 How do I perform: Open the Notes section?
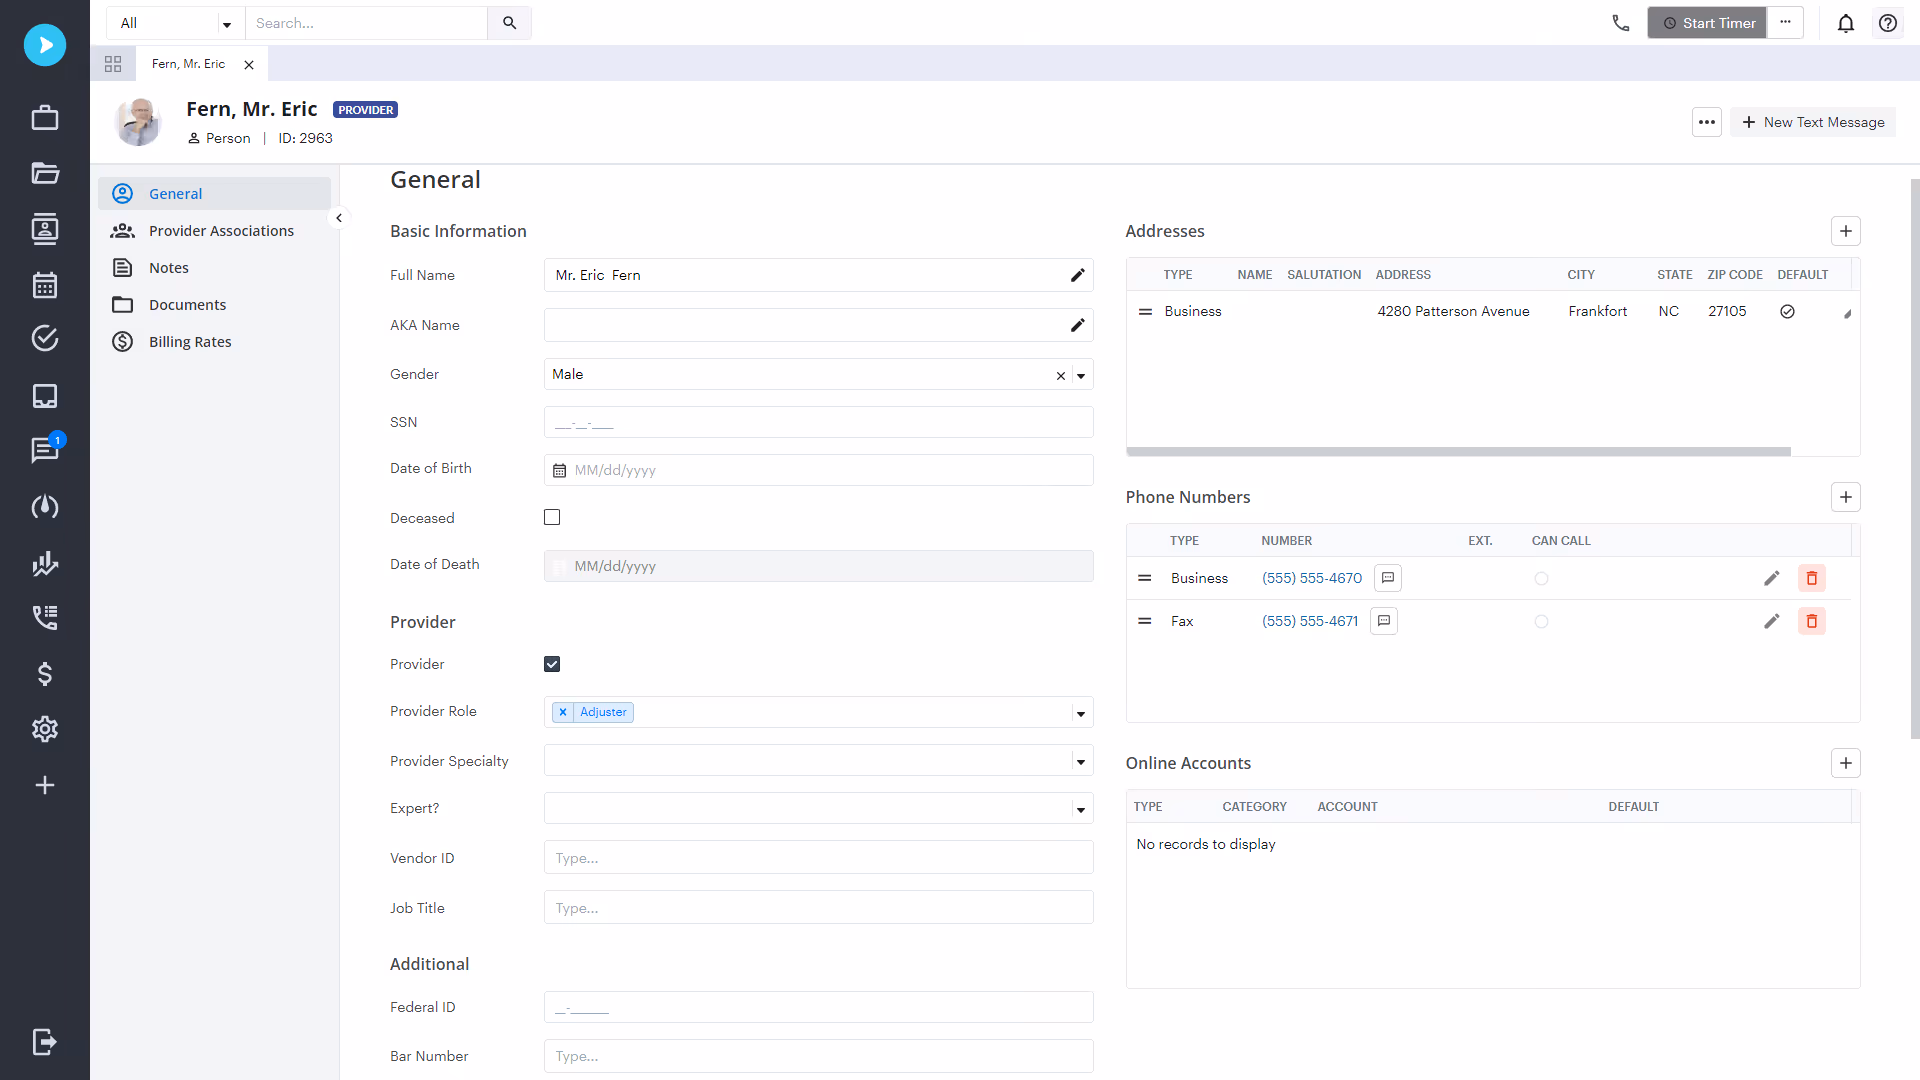[214, 267]
